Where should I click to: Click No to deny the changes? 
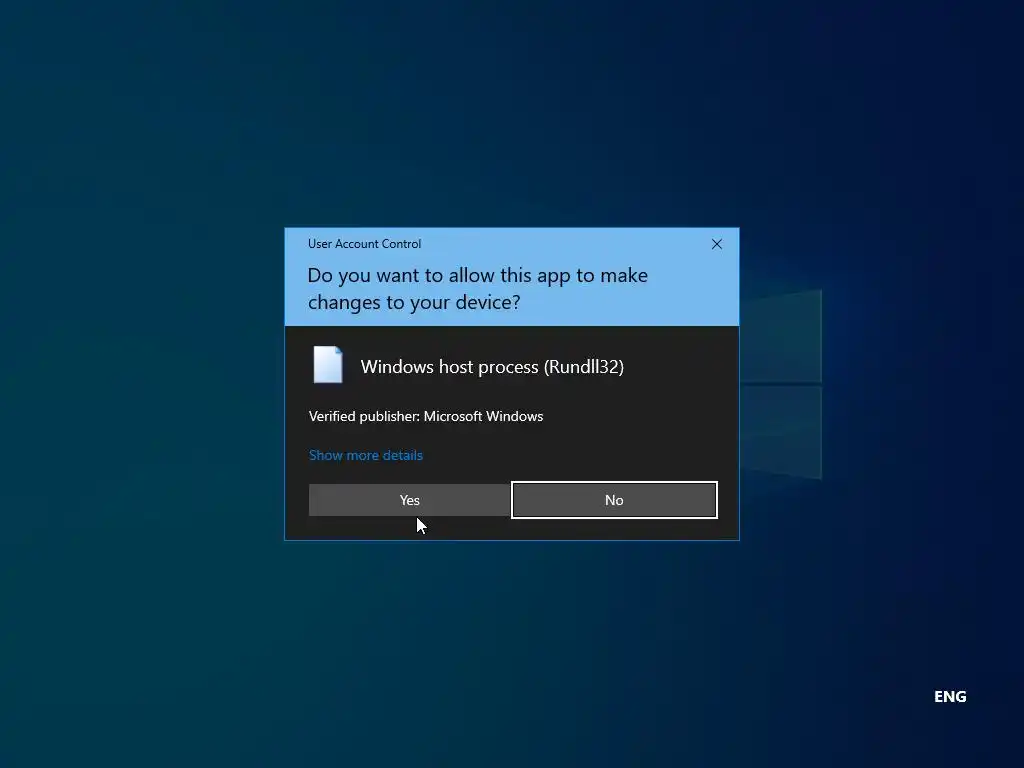click(614, 500)
